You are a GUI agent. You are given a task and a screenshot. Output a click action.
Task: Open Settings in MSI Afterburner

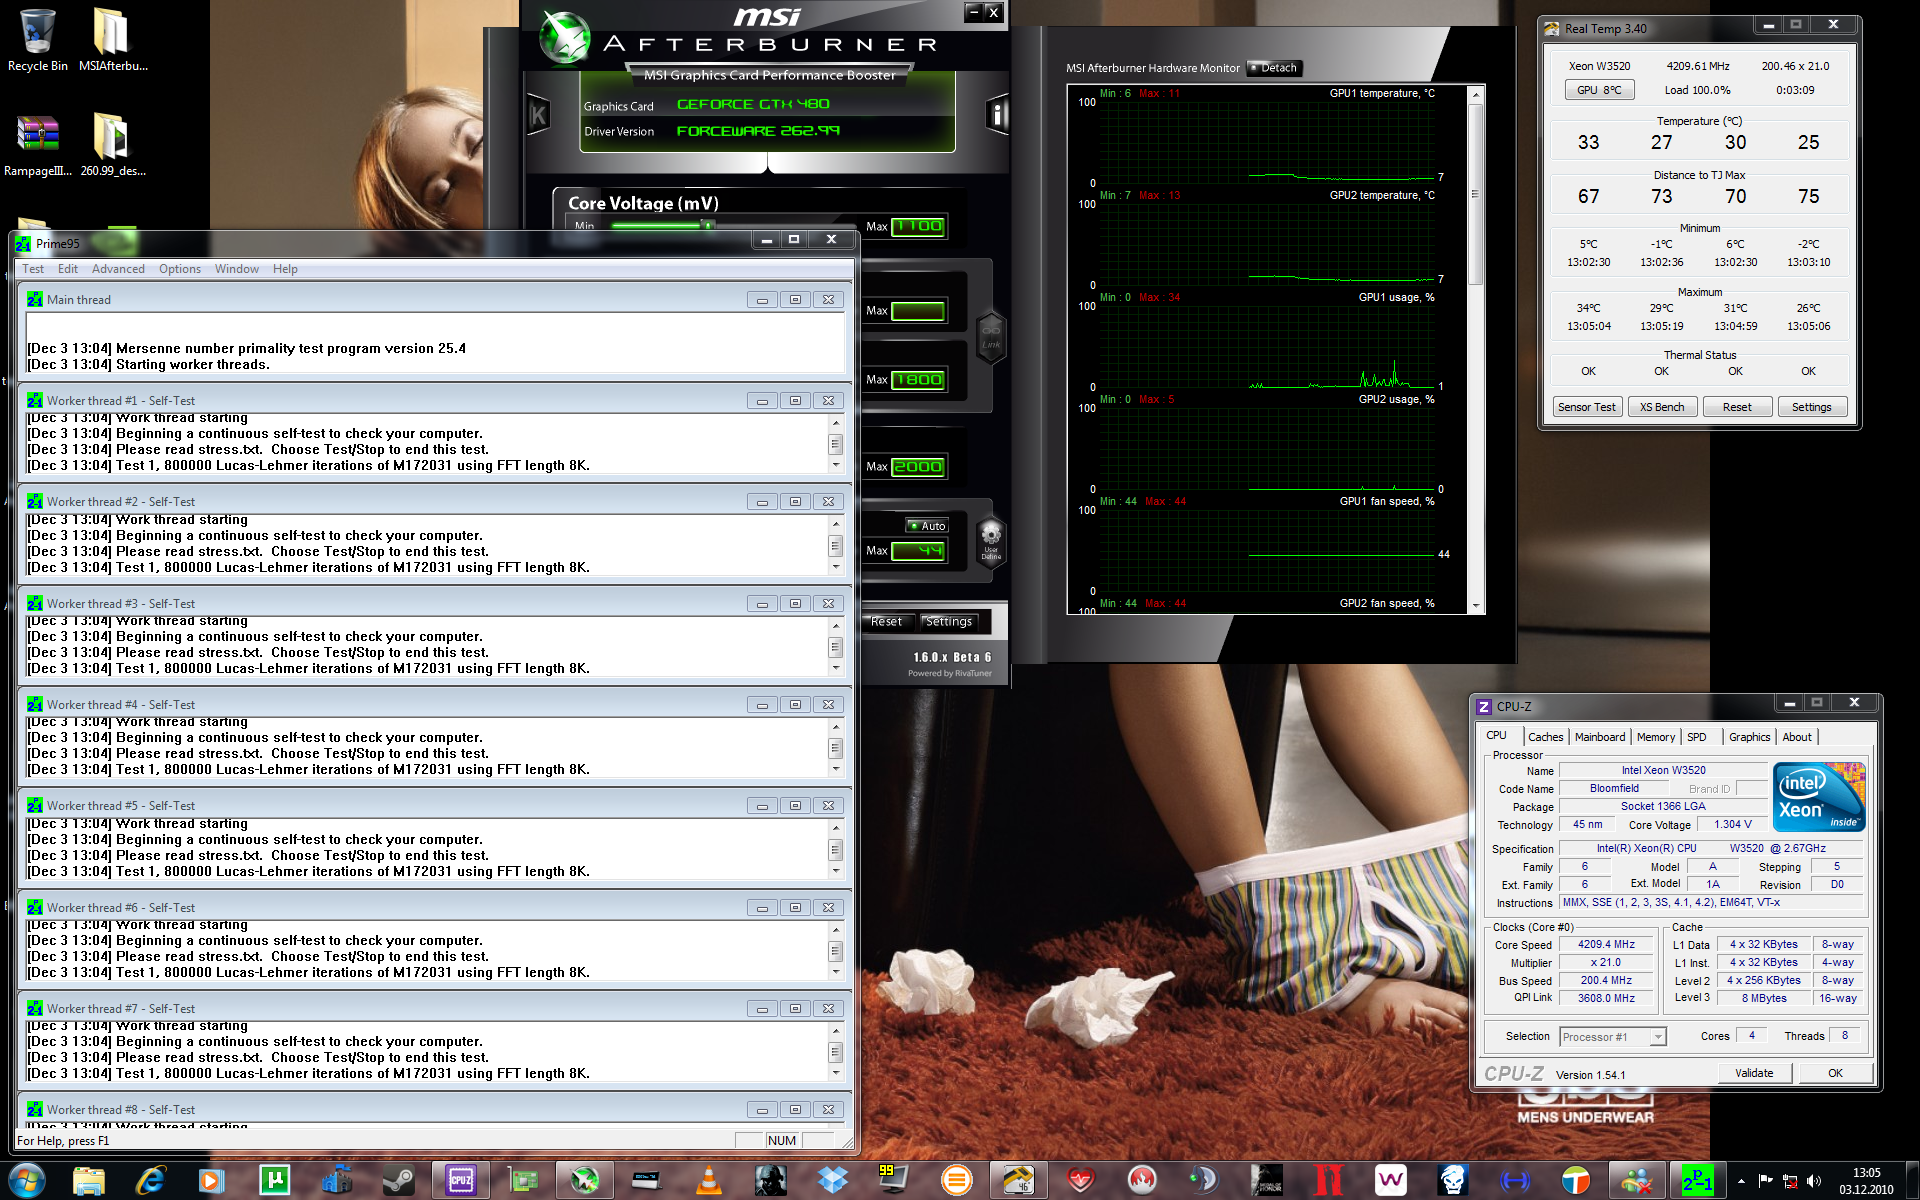949,622
